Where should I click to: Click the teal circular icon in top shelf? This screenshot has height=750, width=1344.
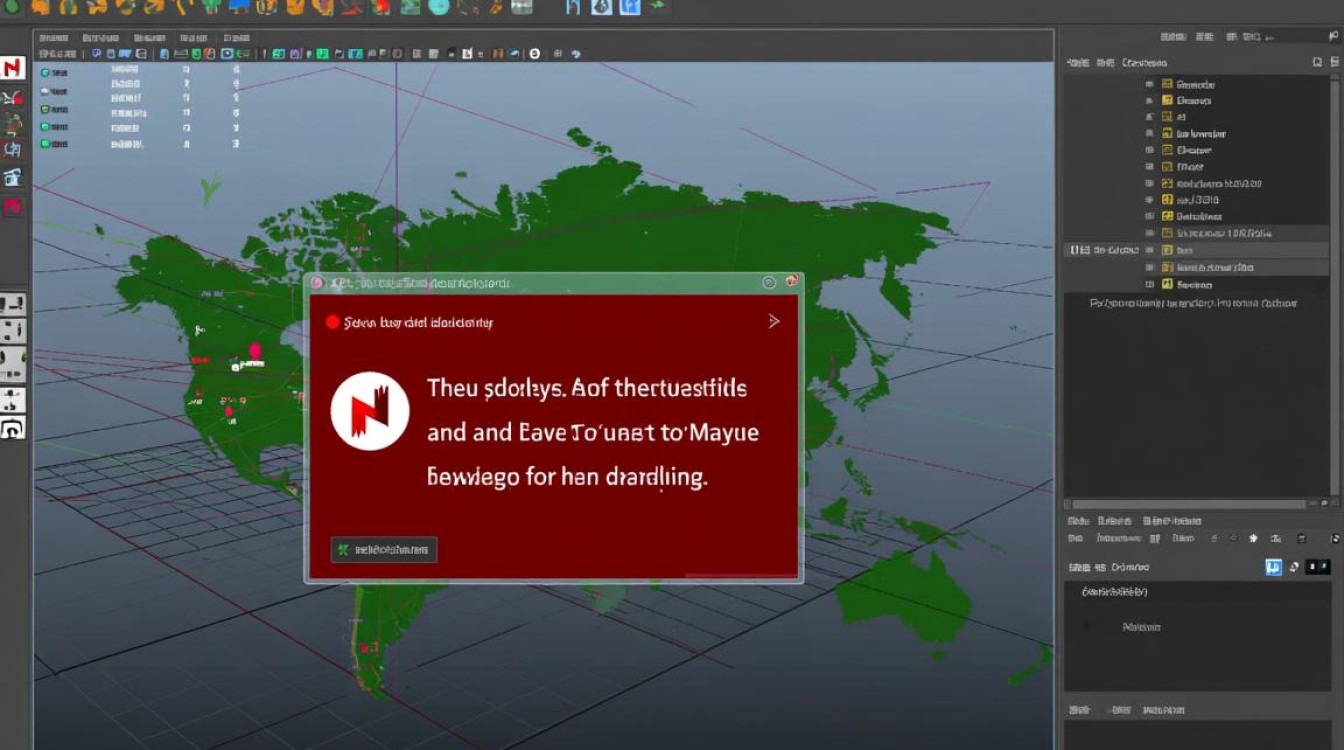tap(440, 7)
